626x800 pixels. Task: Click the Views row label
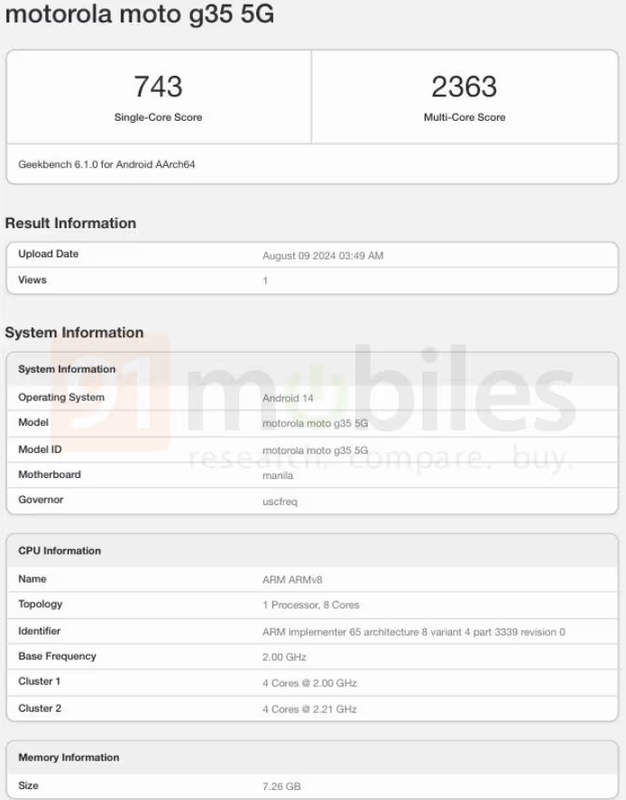(32, 280)
